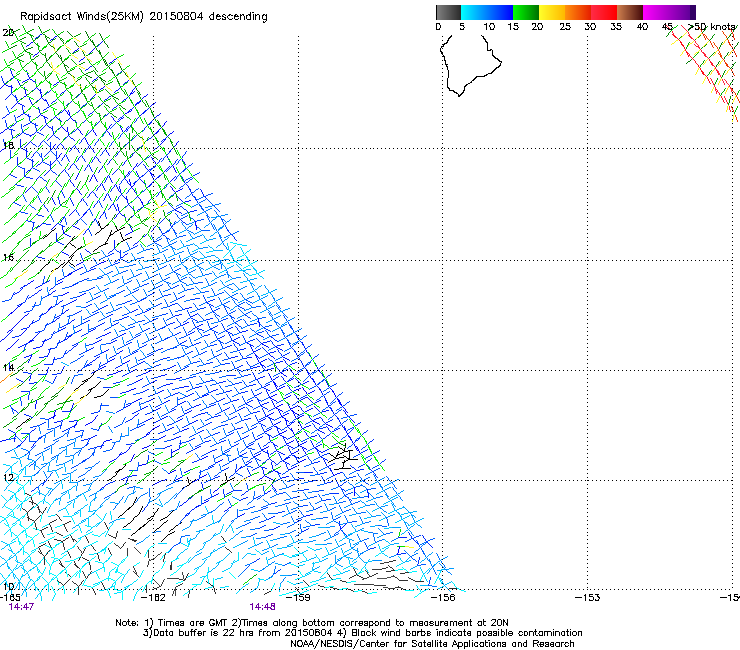Click the longitude label "-159" on the bottom axis
Viewport: 740px width, 650px height.
[x=298, y=598]
